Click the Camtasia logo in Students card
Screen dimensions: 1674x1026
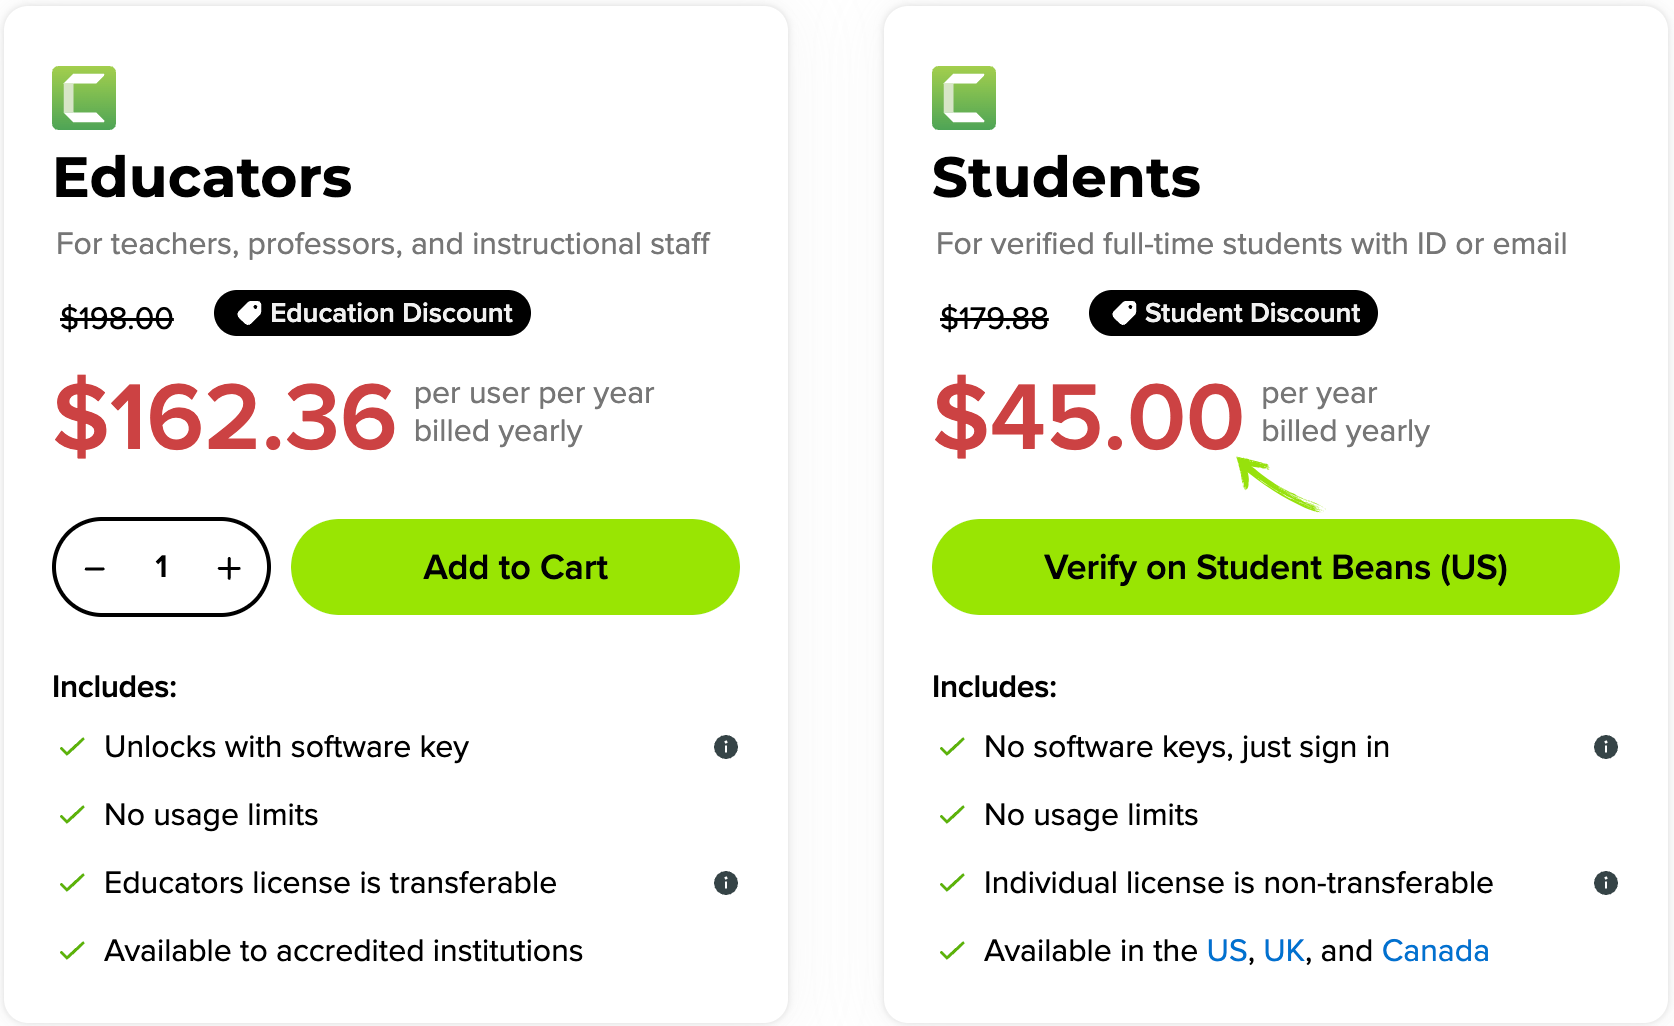pos(964,98)
